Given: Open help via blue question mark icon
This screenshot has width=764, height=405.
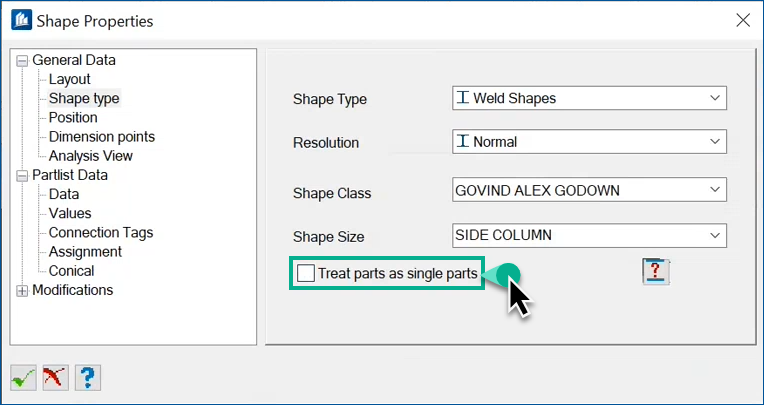Looking at the screenshot, I should [88, 377].
